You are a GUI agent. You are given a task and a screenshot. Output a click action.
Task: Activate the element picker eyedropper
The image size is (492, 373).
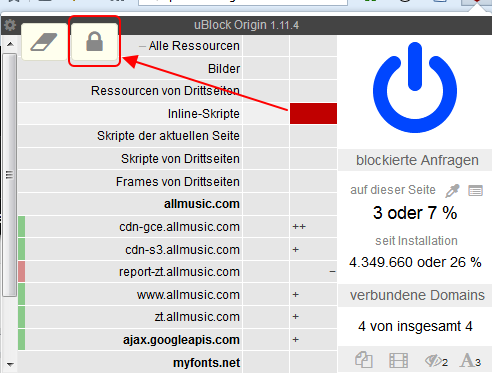coord(452,191)
